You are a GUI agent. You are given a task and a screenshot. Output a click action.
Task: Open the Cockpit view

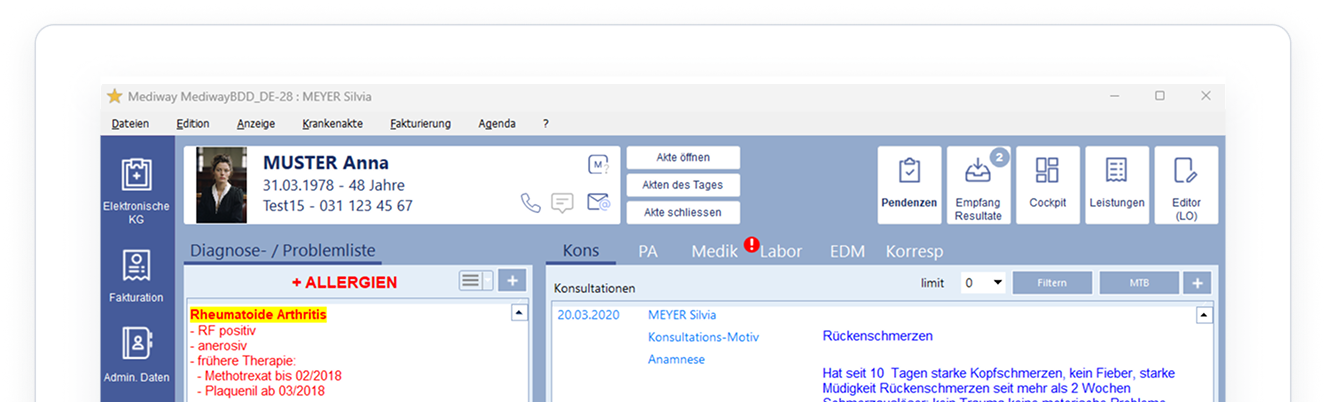1047,184
